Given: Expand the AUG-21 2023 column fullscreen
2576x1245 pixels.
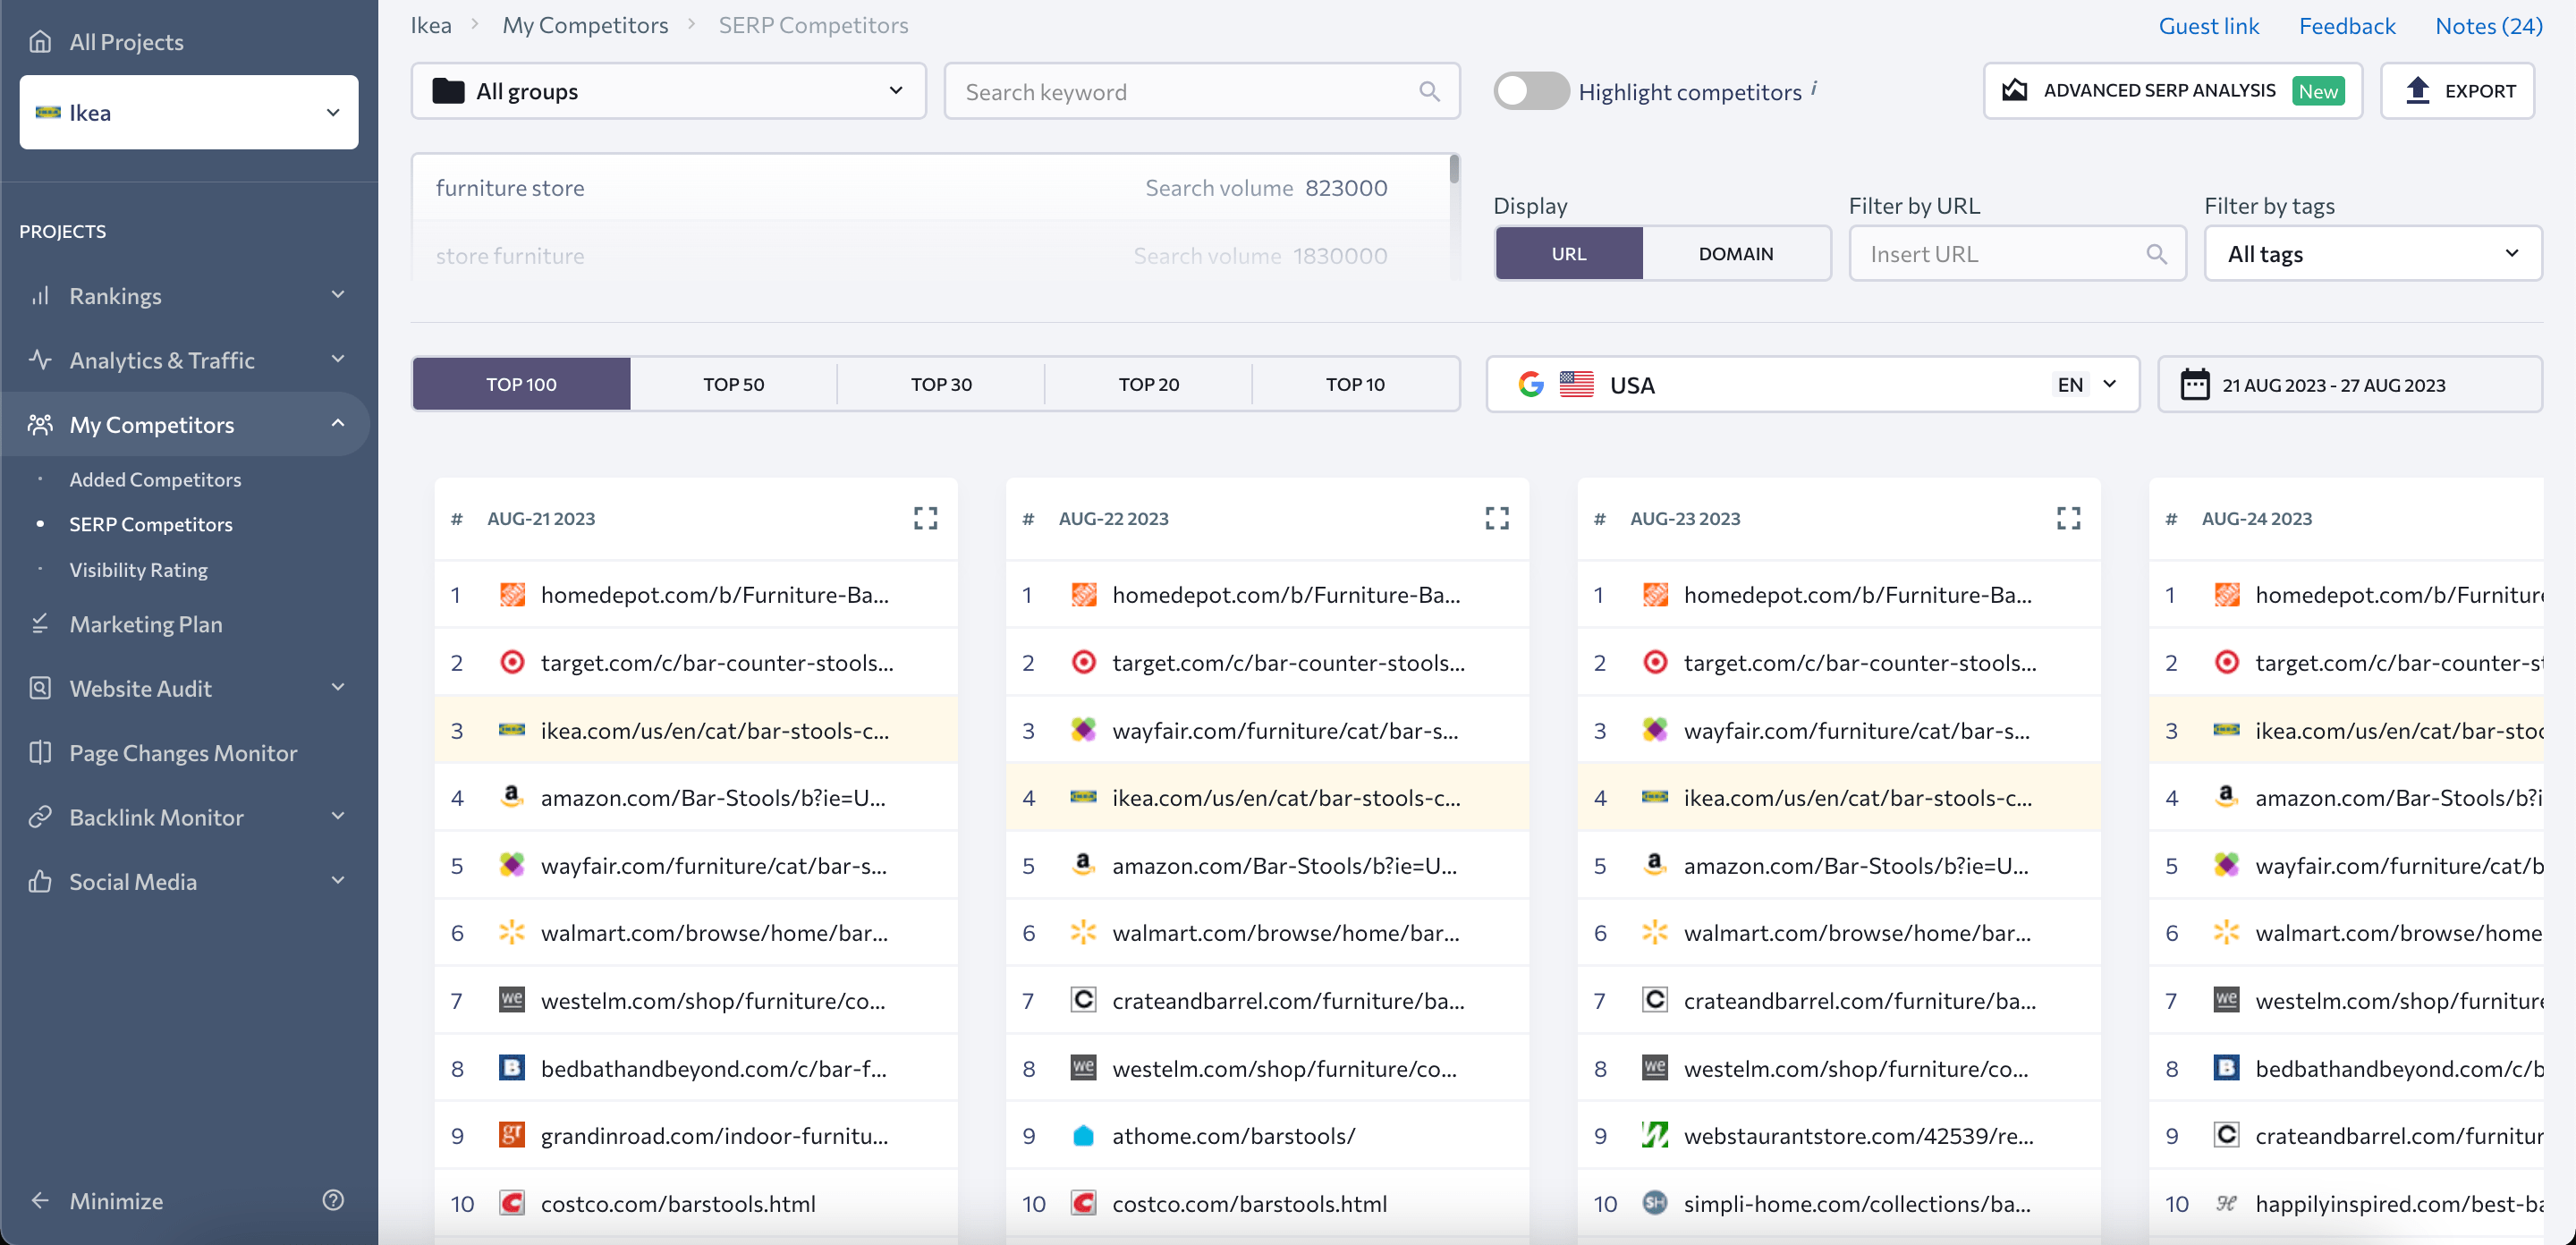Looking at the screenshot, I should 925,518.
